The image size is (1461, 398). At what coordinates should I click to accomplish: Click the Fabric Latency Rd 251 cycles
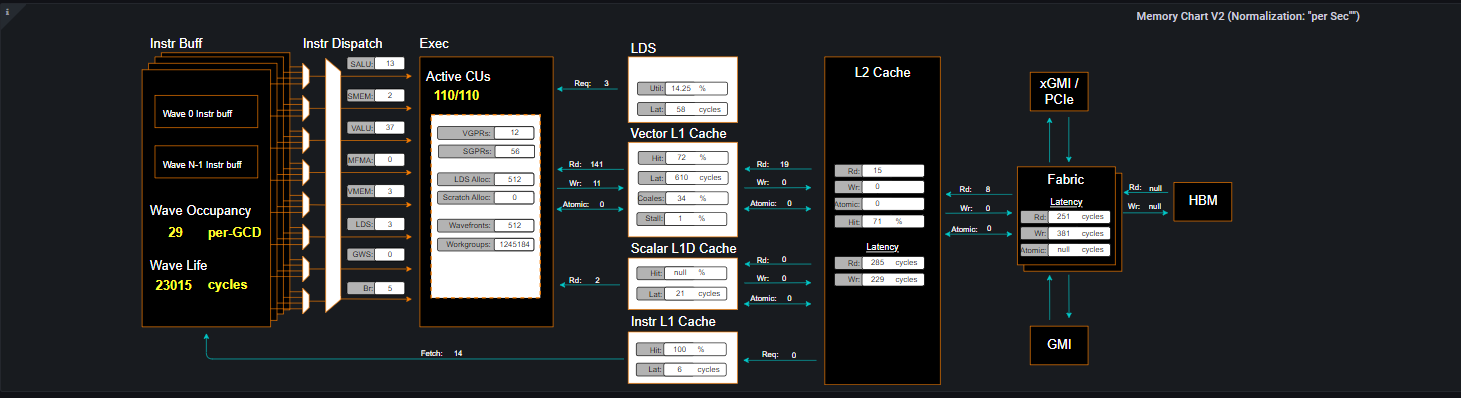point(1078,217)
